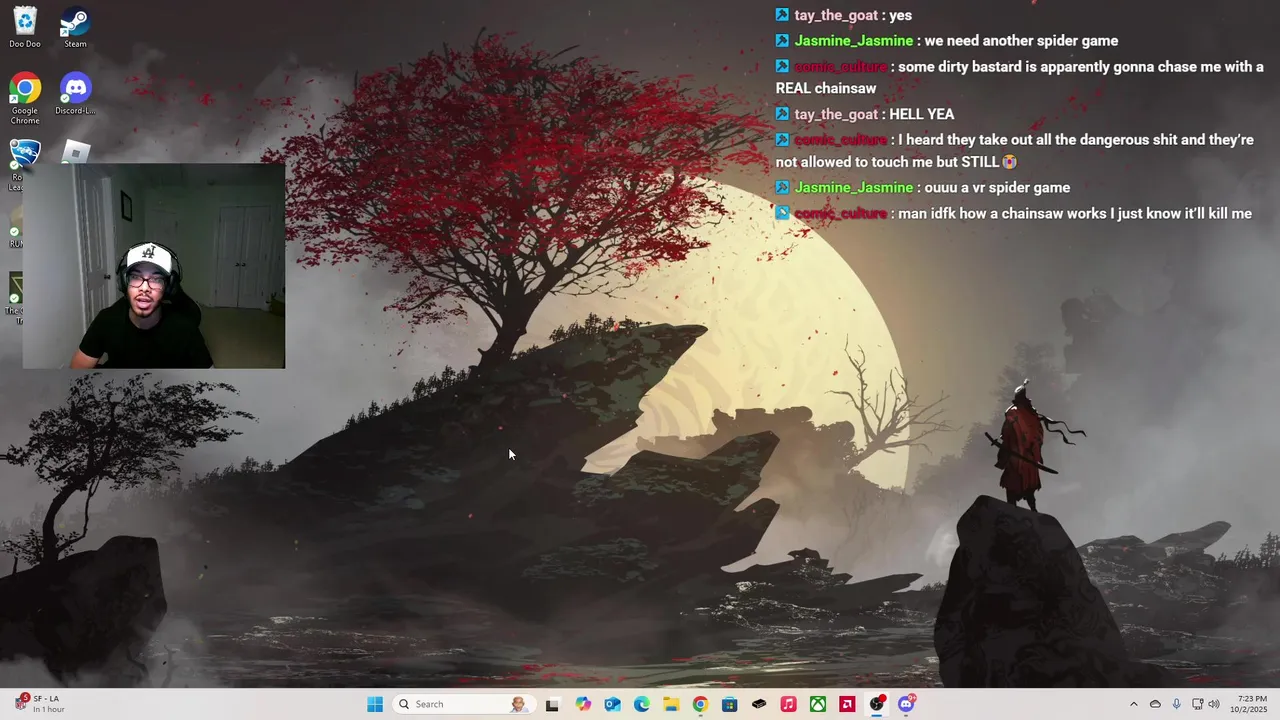The width and height of the screenshot is (1280, 720).
Task: Open the volume speaker tray icon
Action: (1214, 704)
